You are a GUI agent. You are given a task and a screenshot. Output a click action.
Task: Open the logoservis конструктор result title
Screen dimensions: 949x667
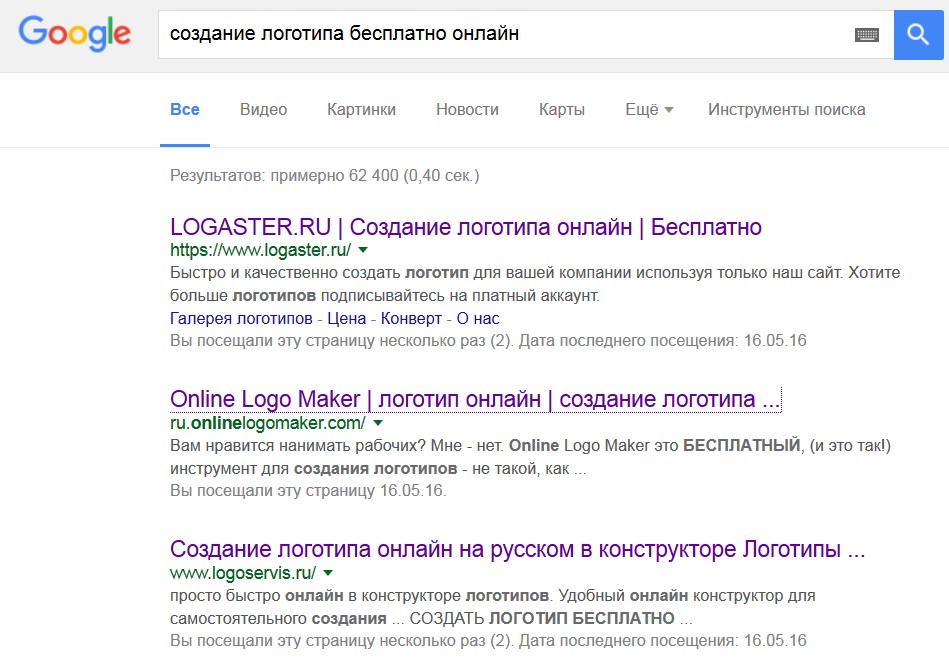click(517, 550)
